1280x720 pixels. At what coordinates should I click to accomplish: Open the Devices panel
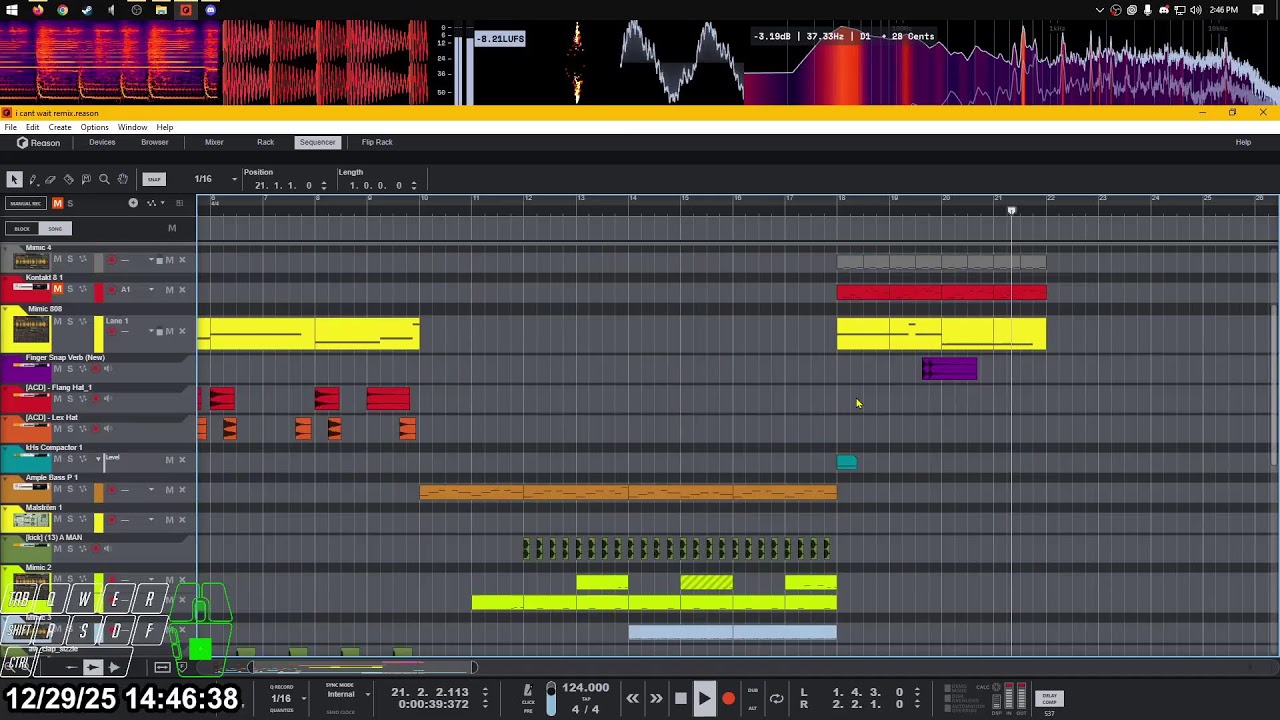(x=102, y=142)
